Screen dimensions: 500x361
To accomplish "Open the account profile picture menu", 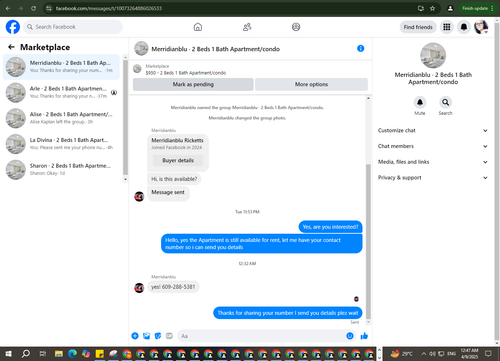I will coord(481,27).
